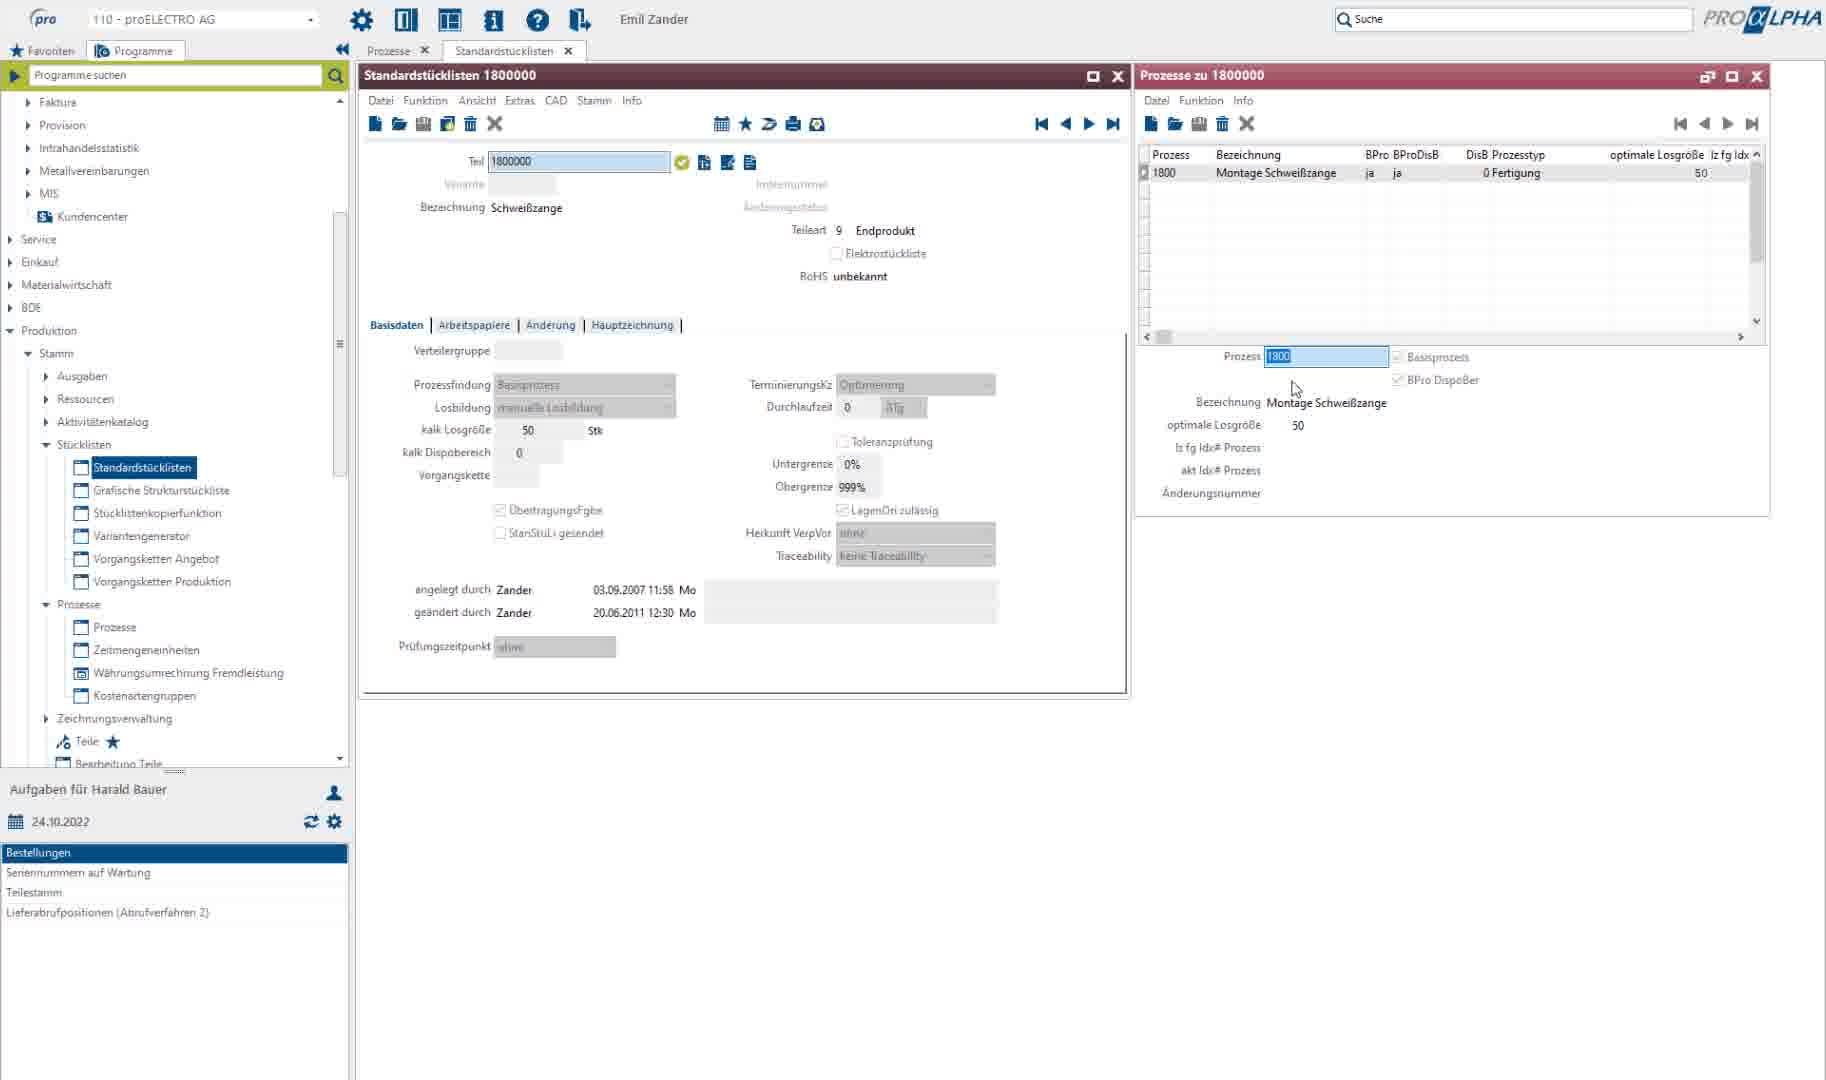Collapse Produktion tree node
This screenshot has height=1080, width=1826.
[x=10, y=331]
